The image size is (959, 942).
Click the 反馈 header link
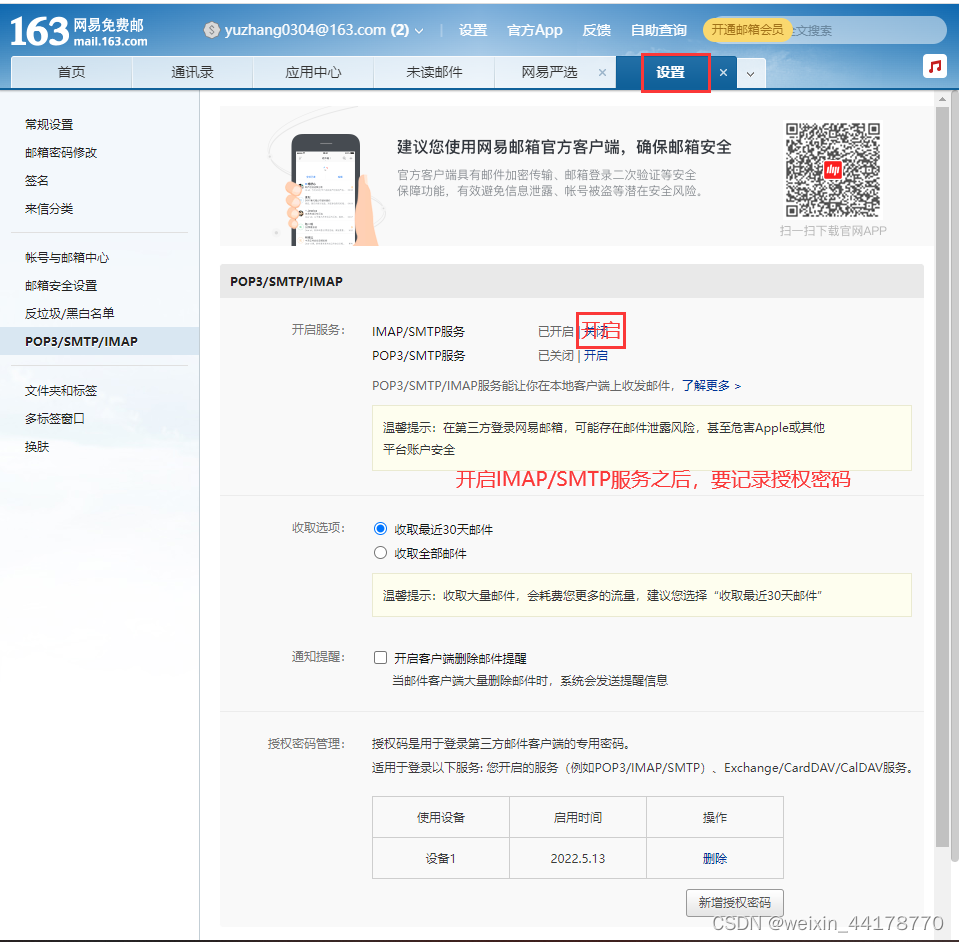tap(596, 30)
